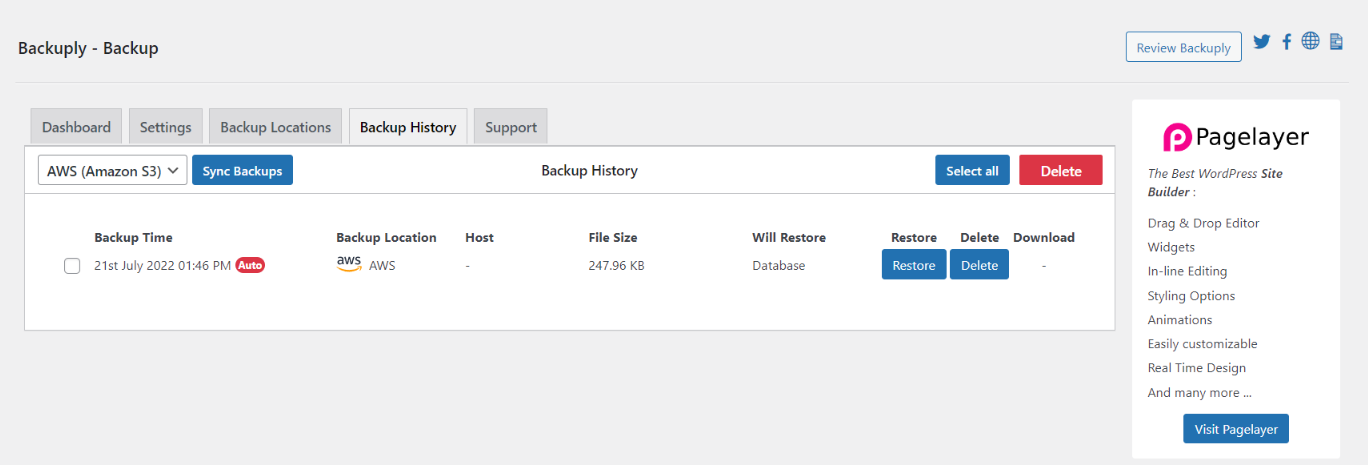Open the Support tab

(511, 127)
